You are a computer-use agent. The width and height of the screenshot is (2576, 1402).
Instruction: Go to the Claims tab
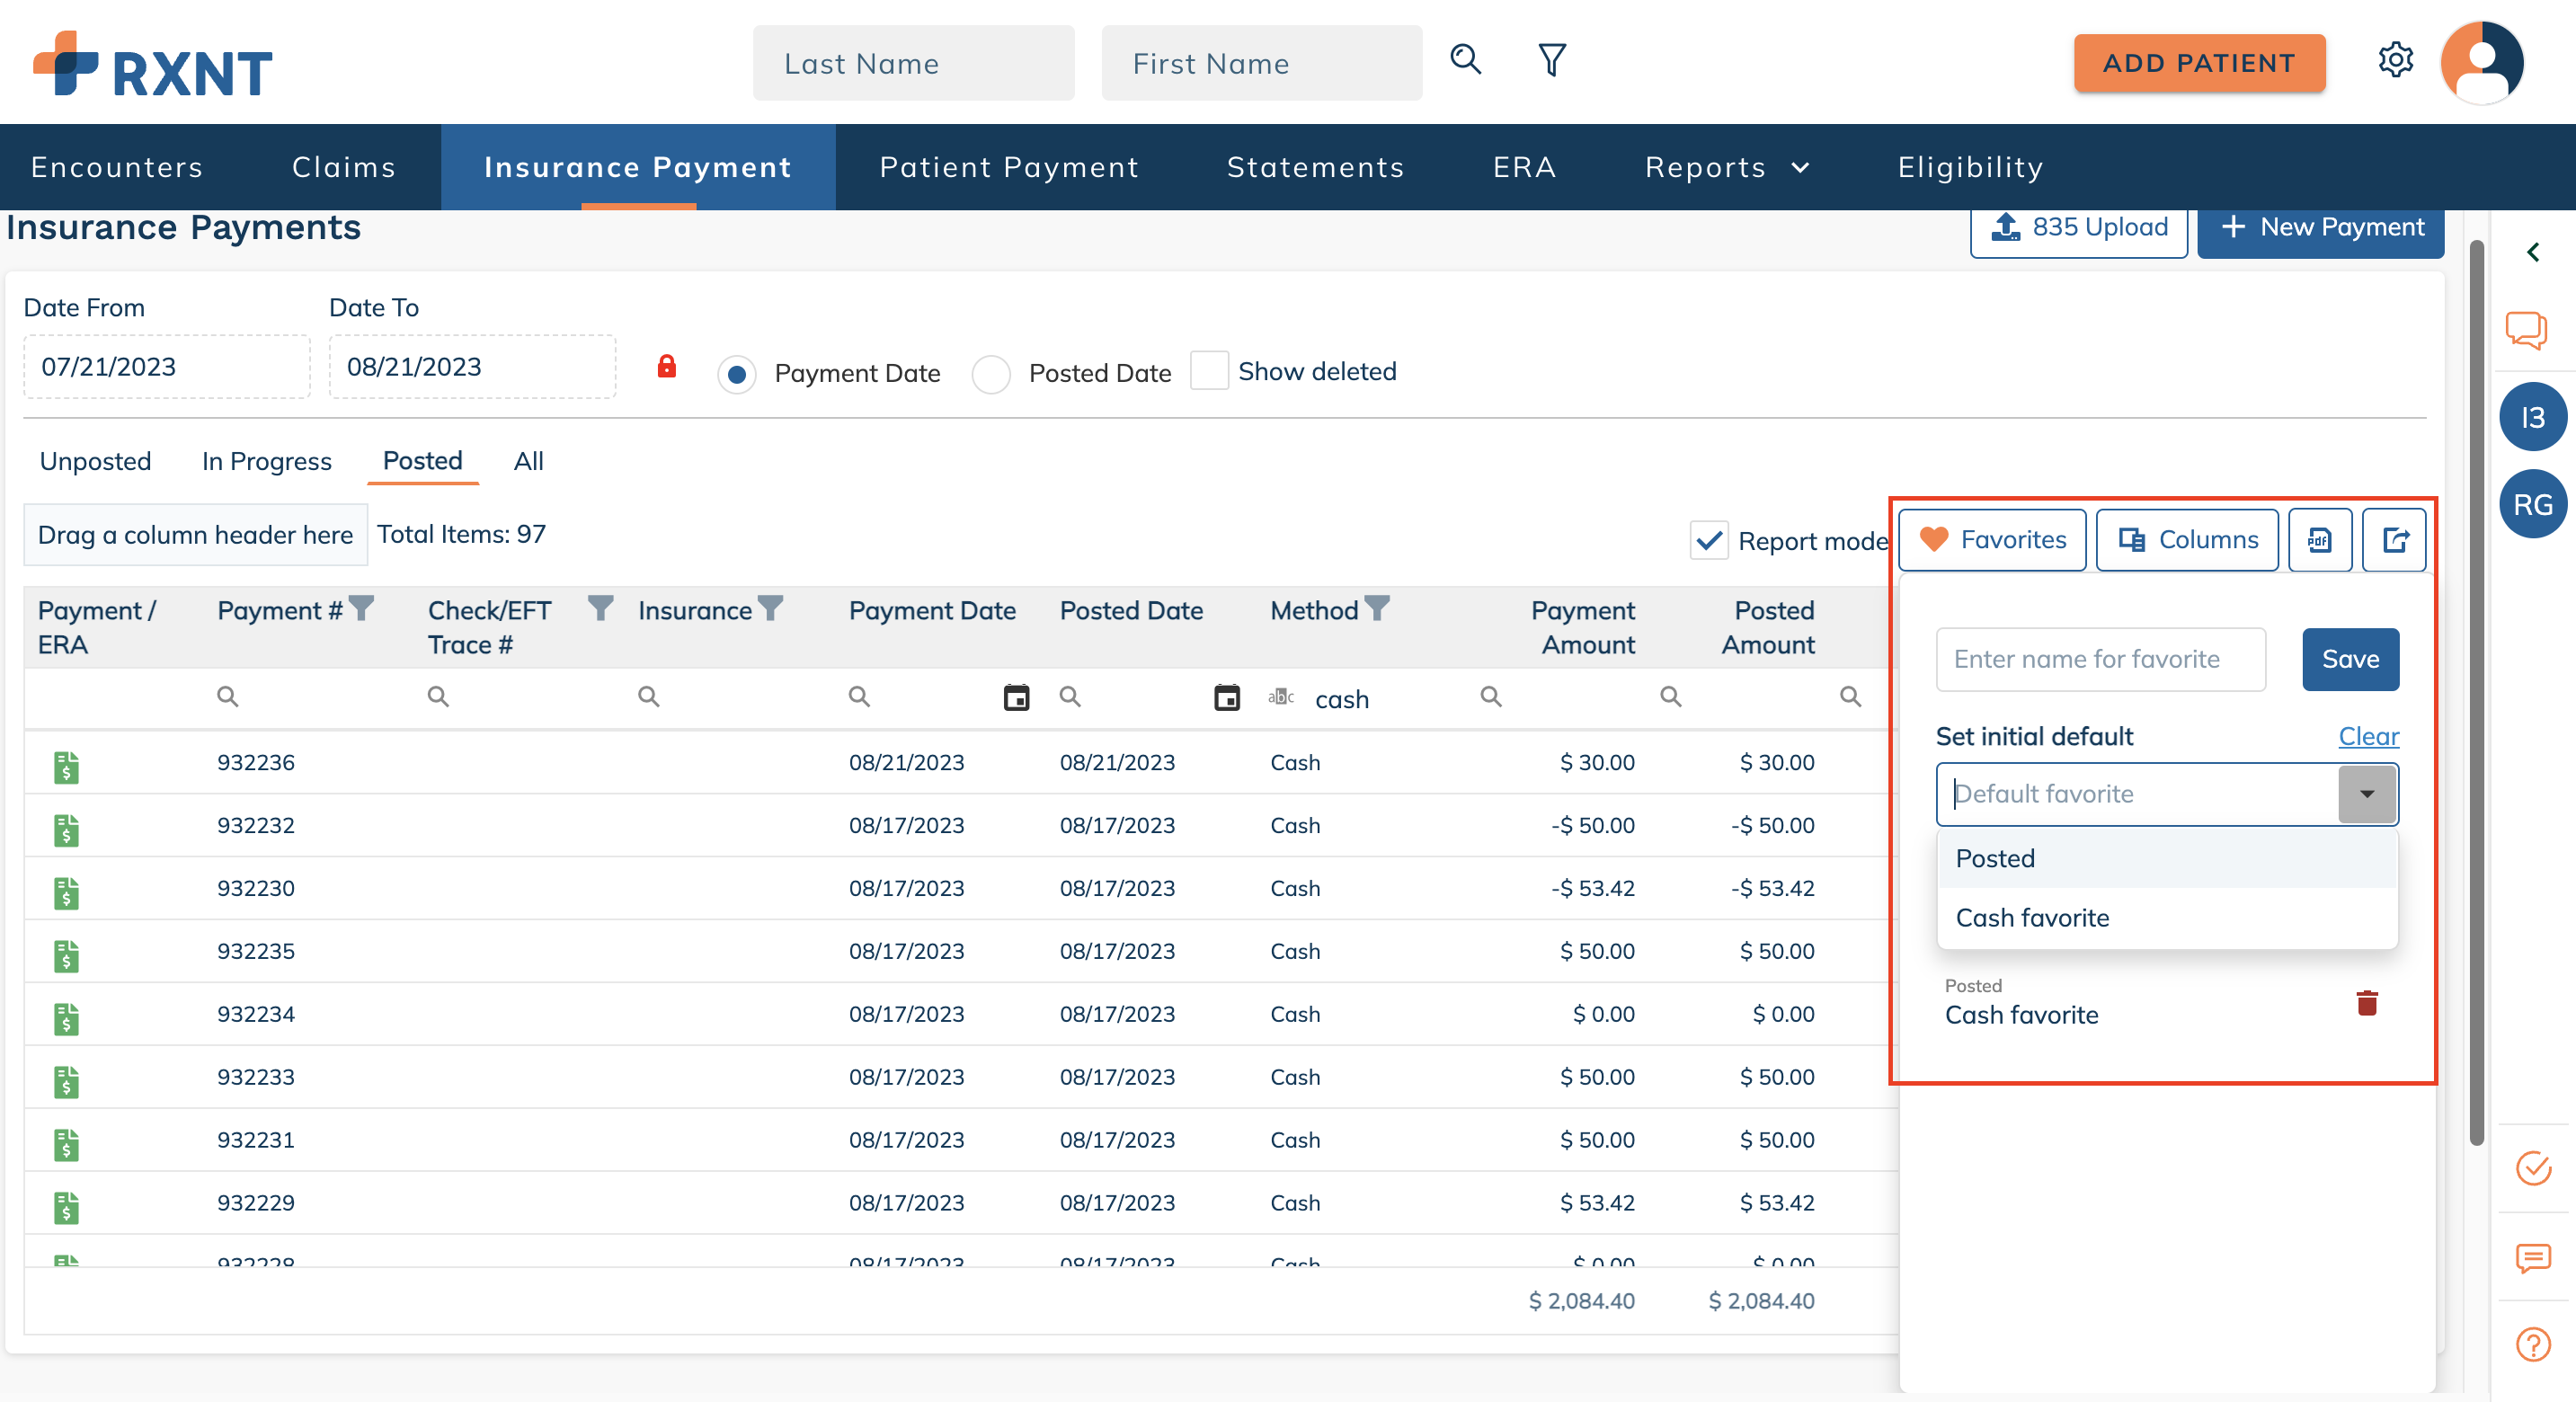tap(344, 167)
